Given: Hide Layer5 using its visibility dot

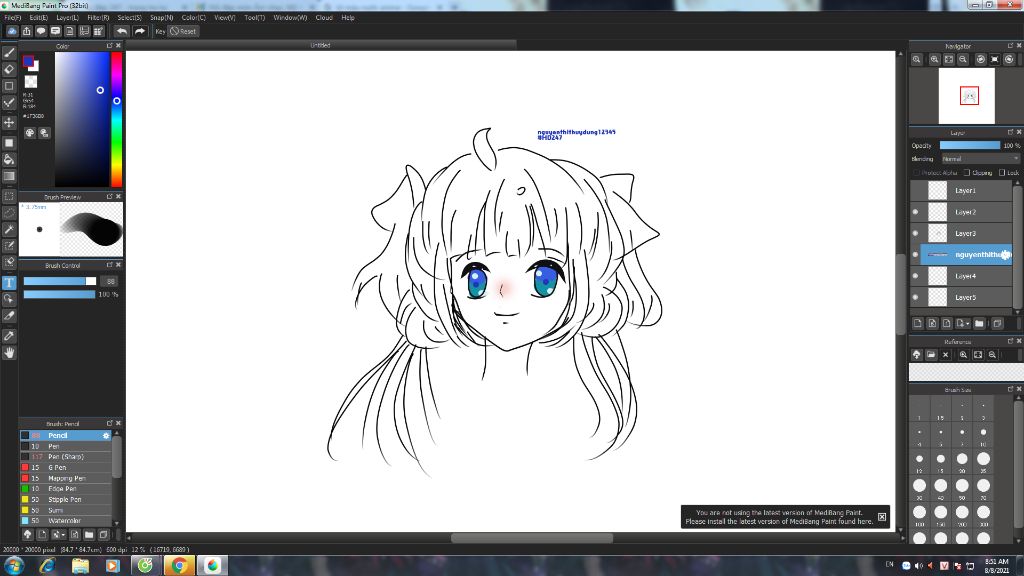Looking at the screenshot, I should (x=915, y=297).
